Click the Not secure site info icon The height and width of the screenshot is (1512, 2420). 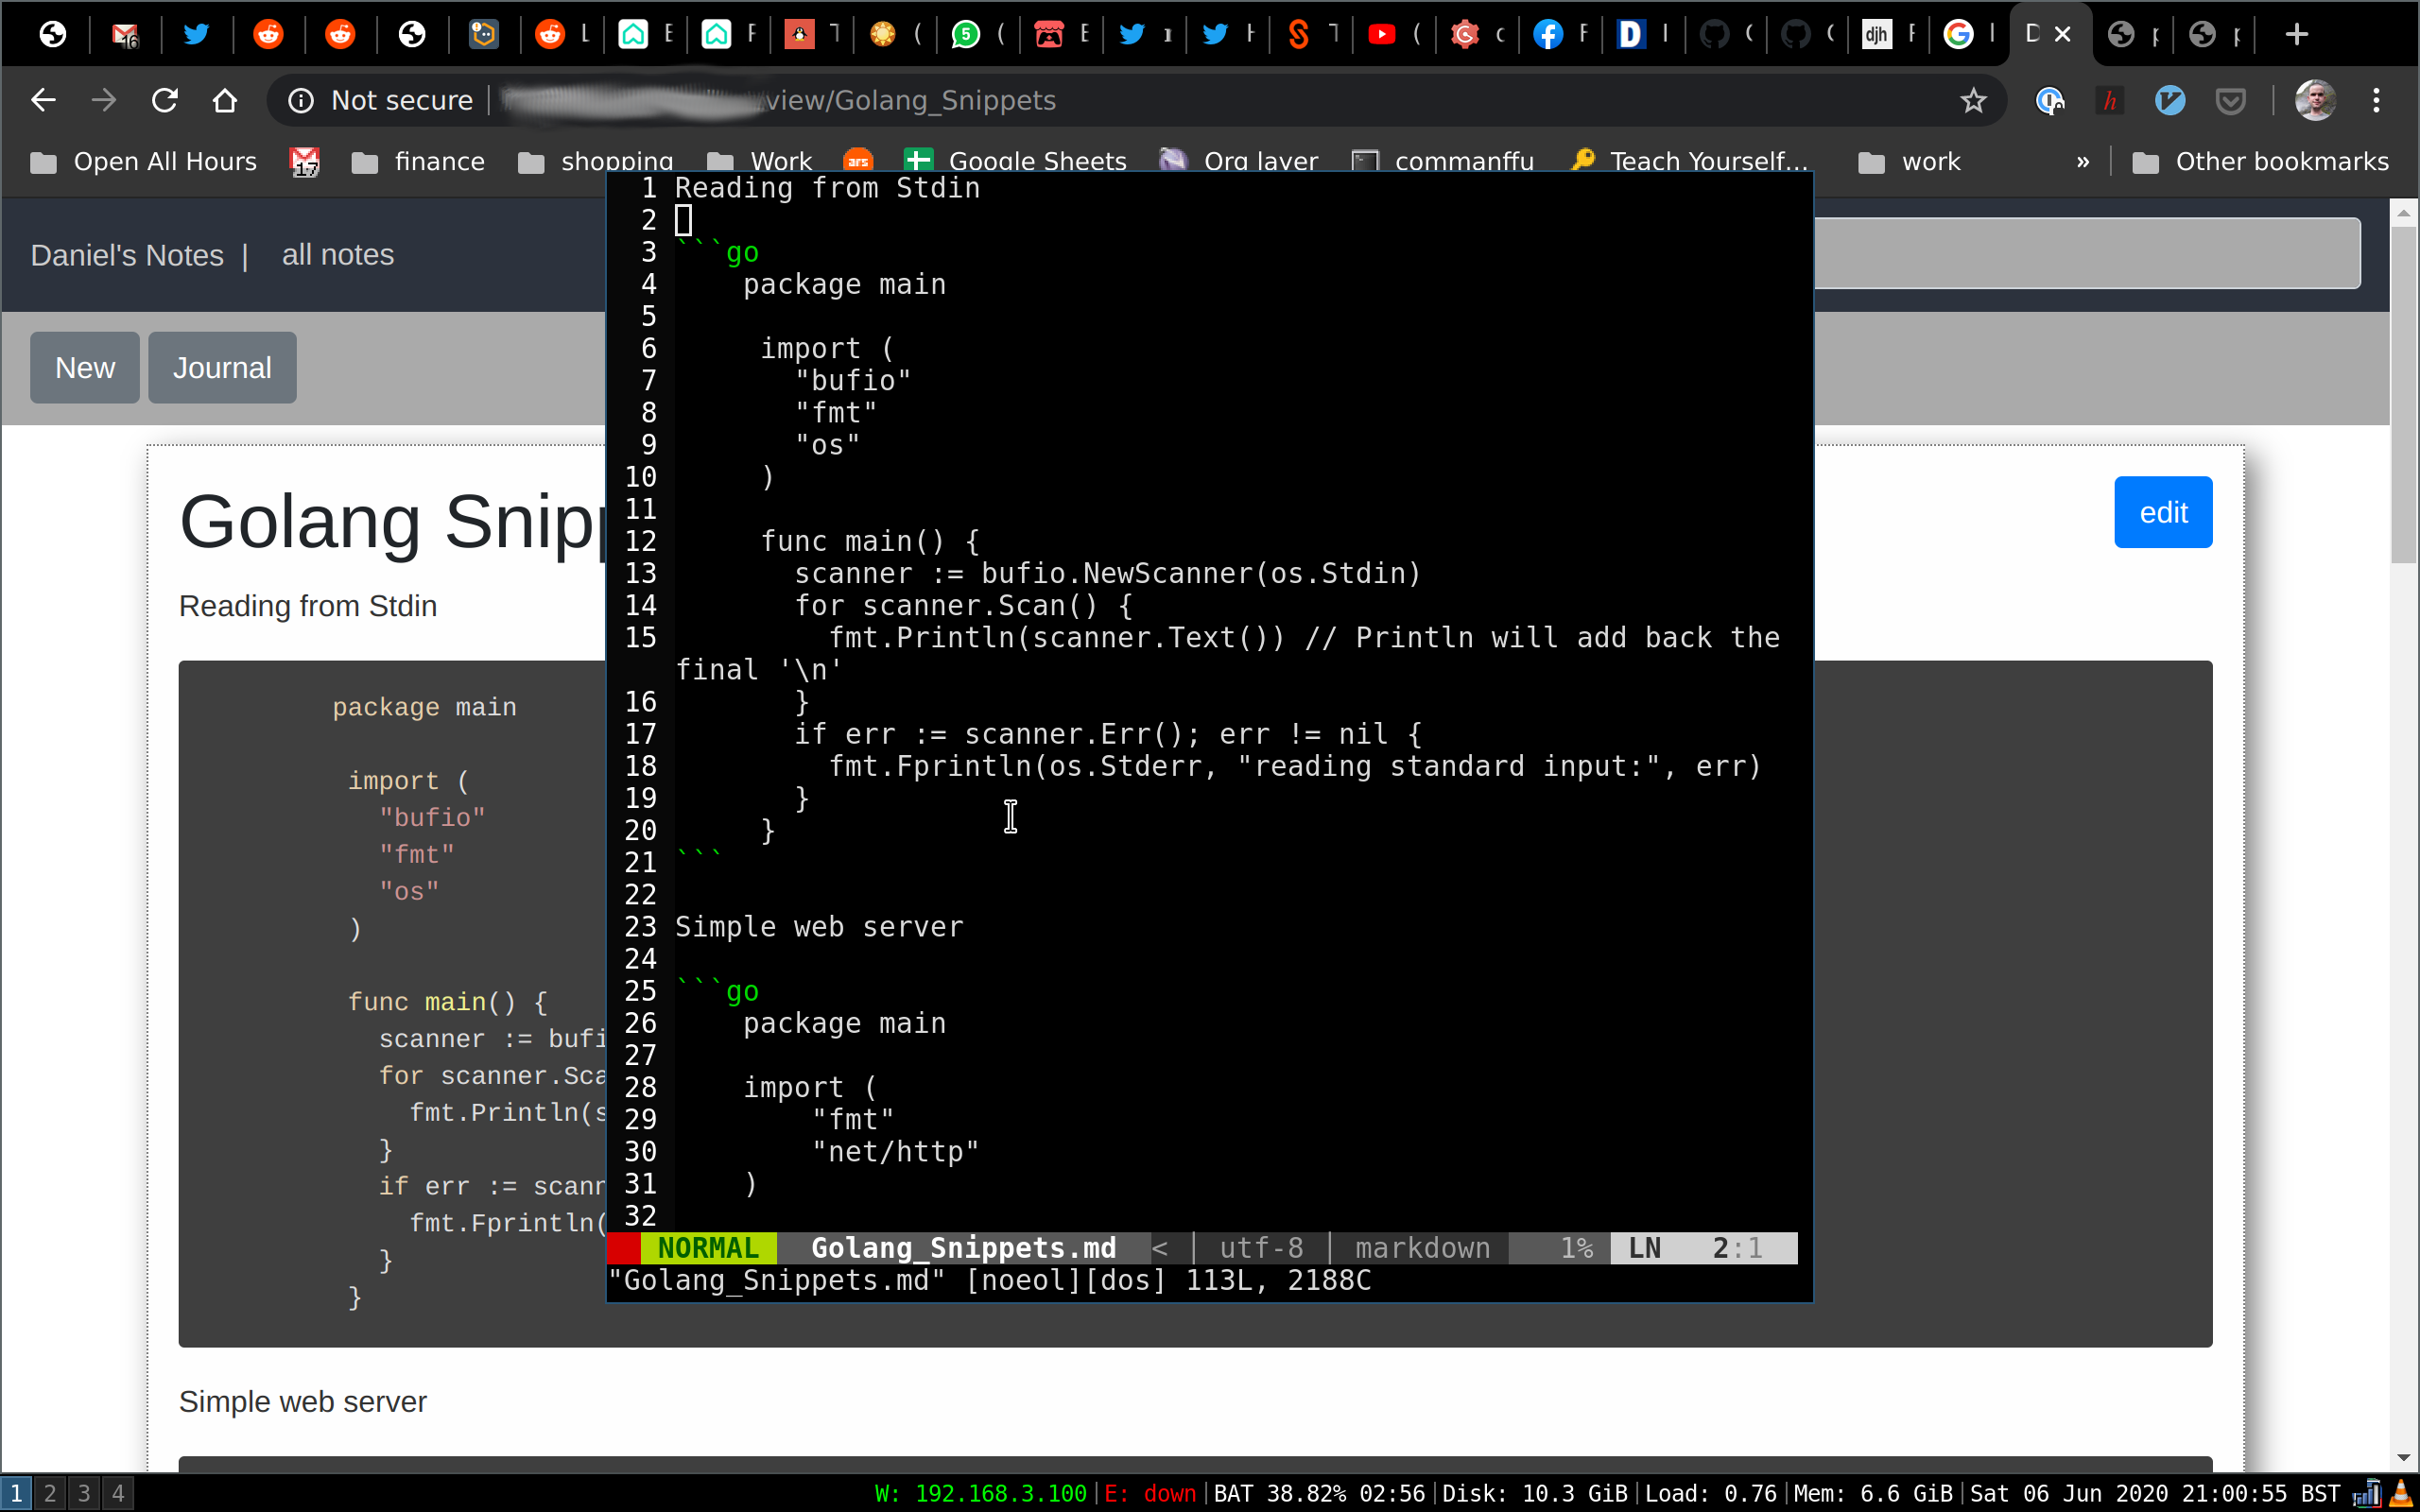pyautogui.click(x=301, y=100)
